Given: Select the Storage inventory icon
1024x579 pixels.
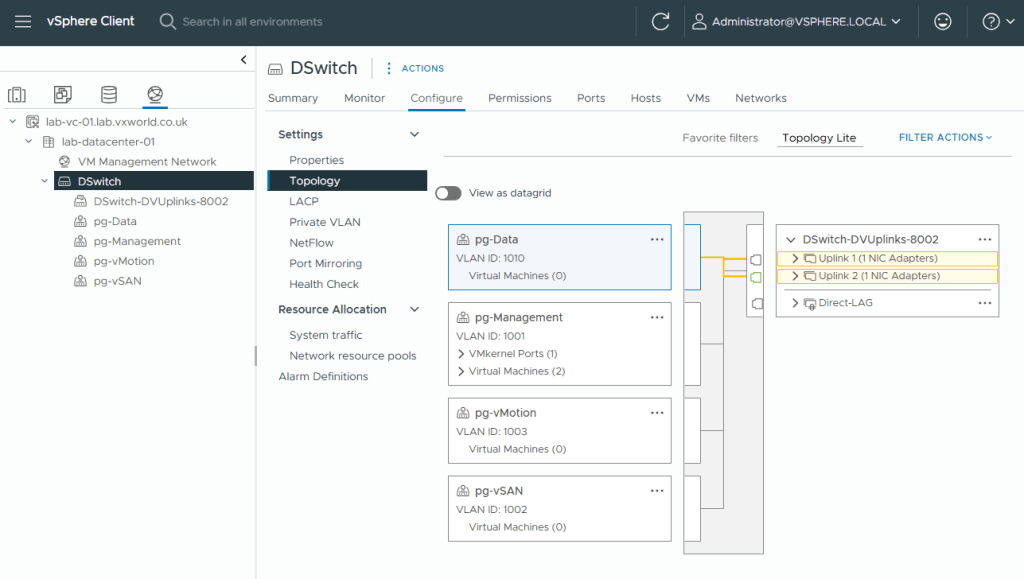Looking at the screenshot, I should (109, 95).
